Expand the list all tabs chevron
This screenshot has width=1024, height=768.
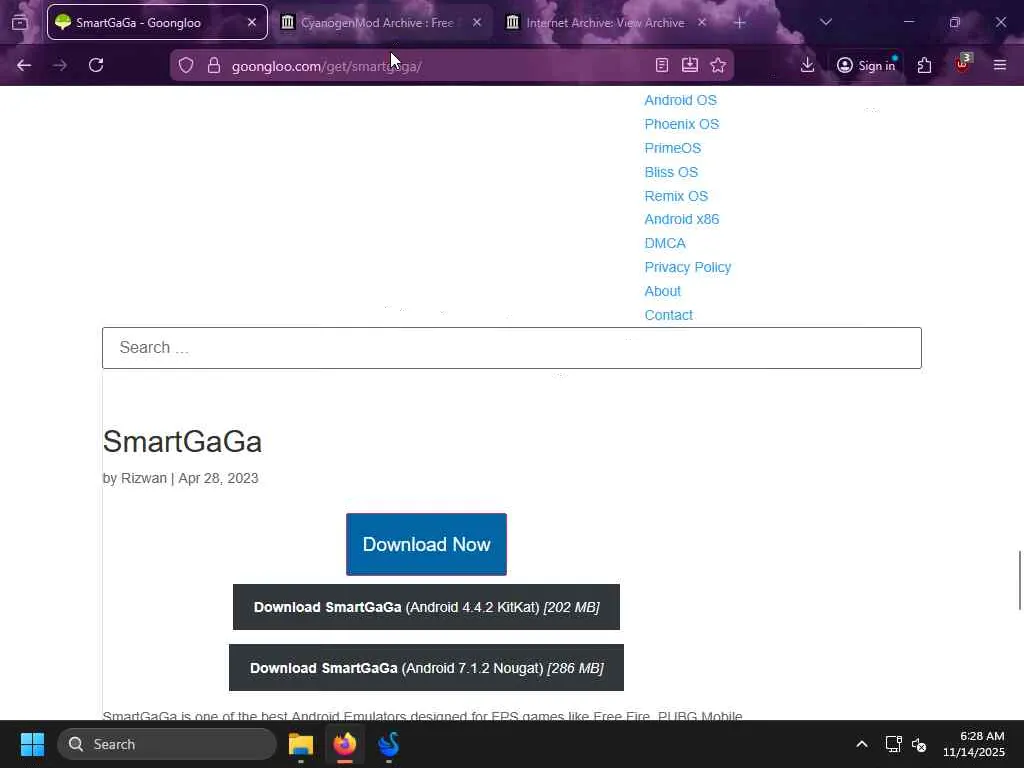(825, 22)
